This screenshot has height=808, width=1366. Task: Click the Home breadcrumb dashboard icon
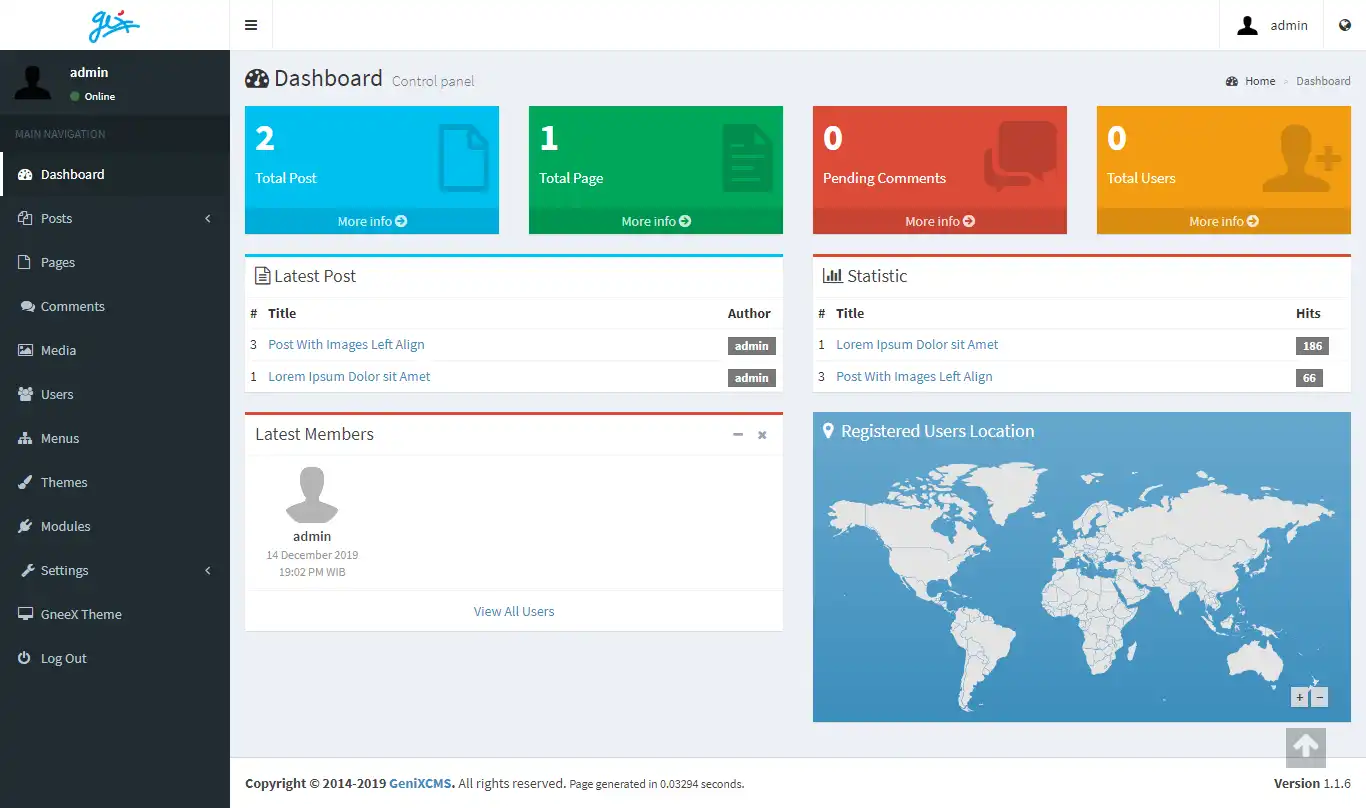(x=1232, y=81)
